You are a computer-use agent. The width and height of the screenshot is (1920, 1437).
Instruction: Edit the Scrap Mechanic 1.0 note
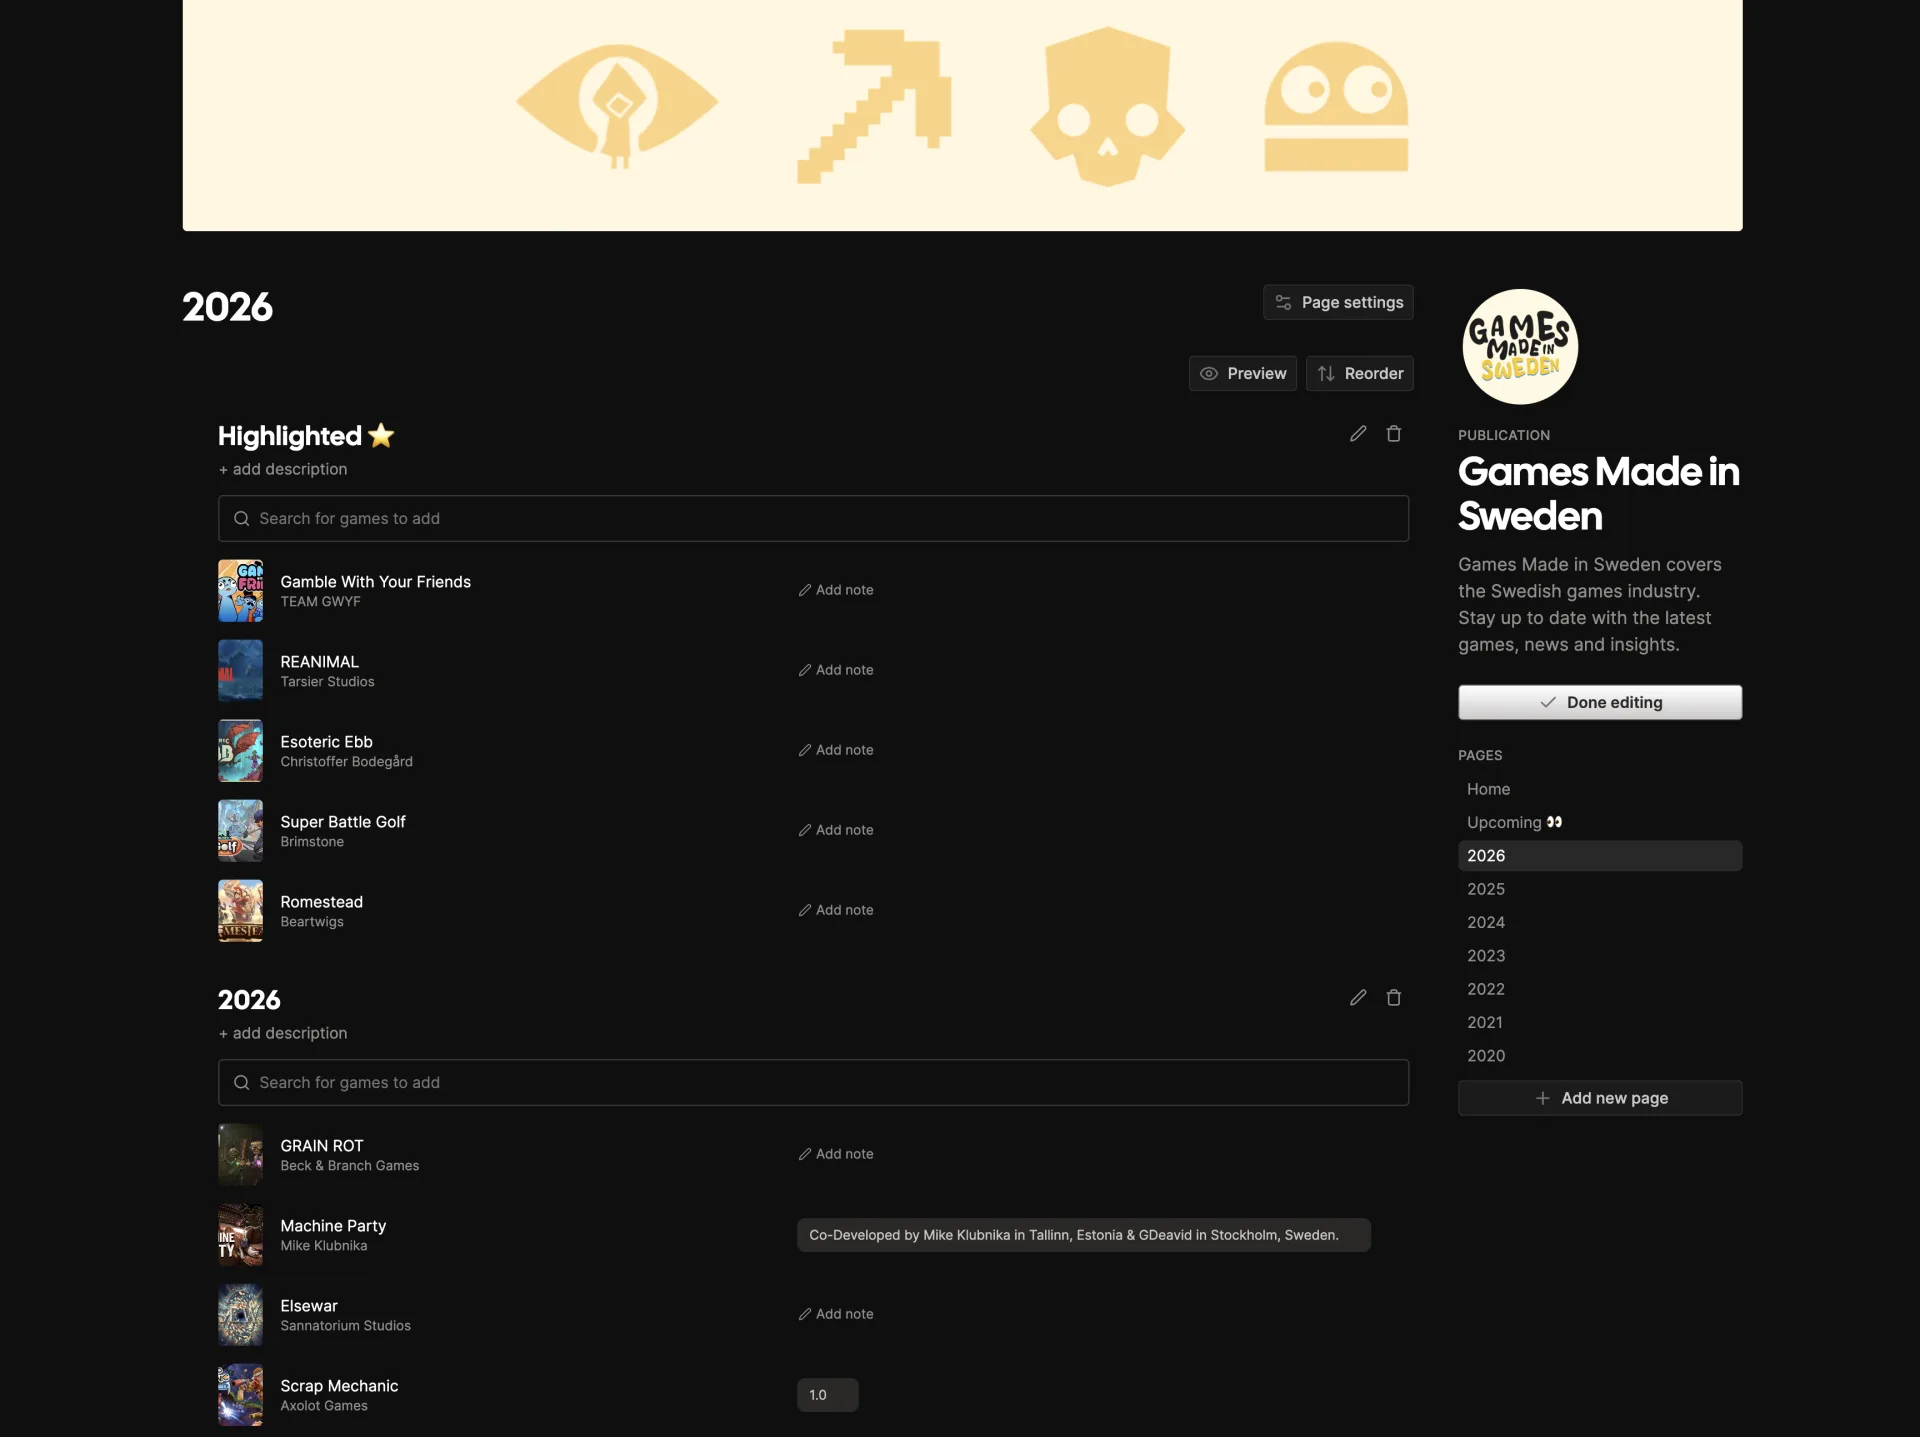pos(828,1395)
